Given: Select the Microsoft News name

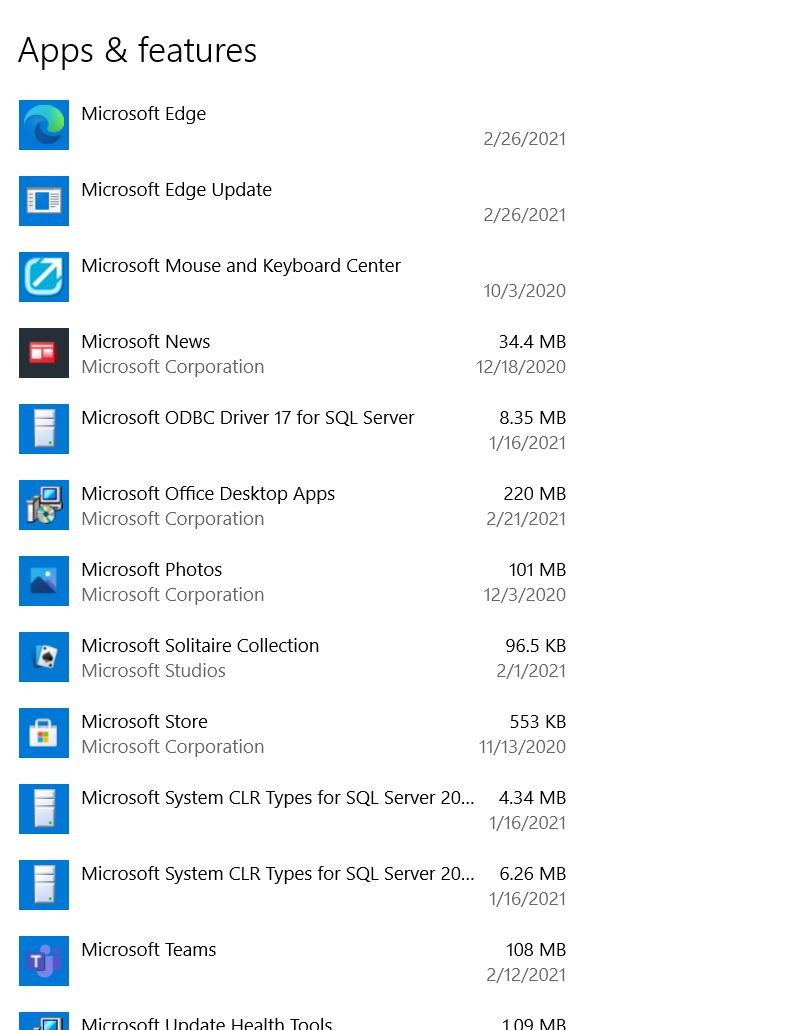Looking at the screenshot, I should pos(146,342).
